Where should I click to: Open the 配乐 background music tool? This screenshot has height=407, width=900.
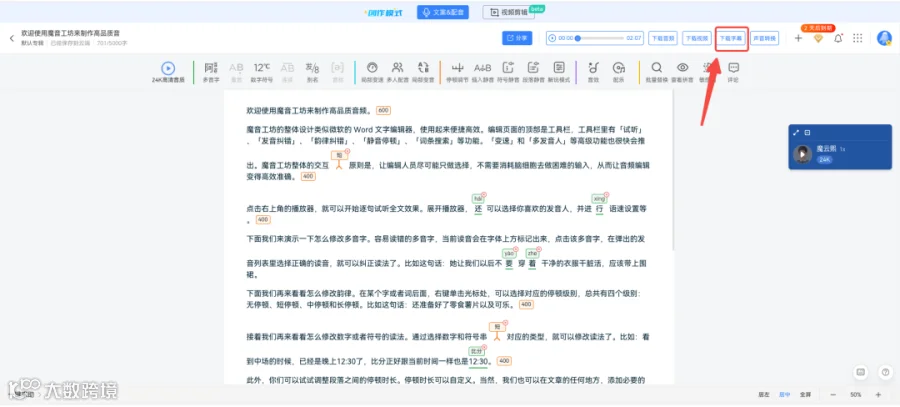point(618,72)
